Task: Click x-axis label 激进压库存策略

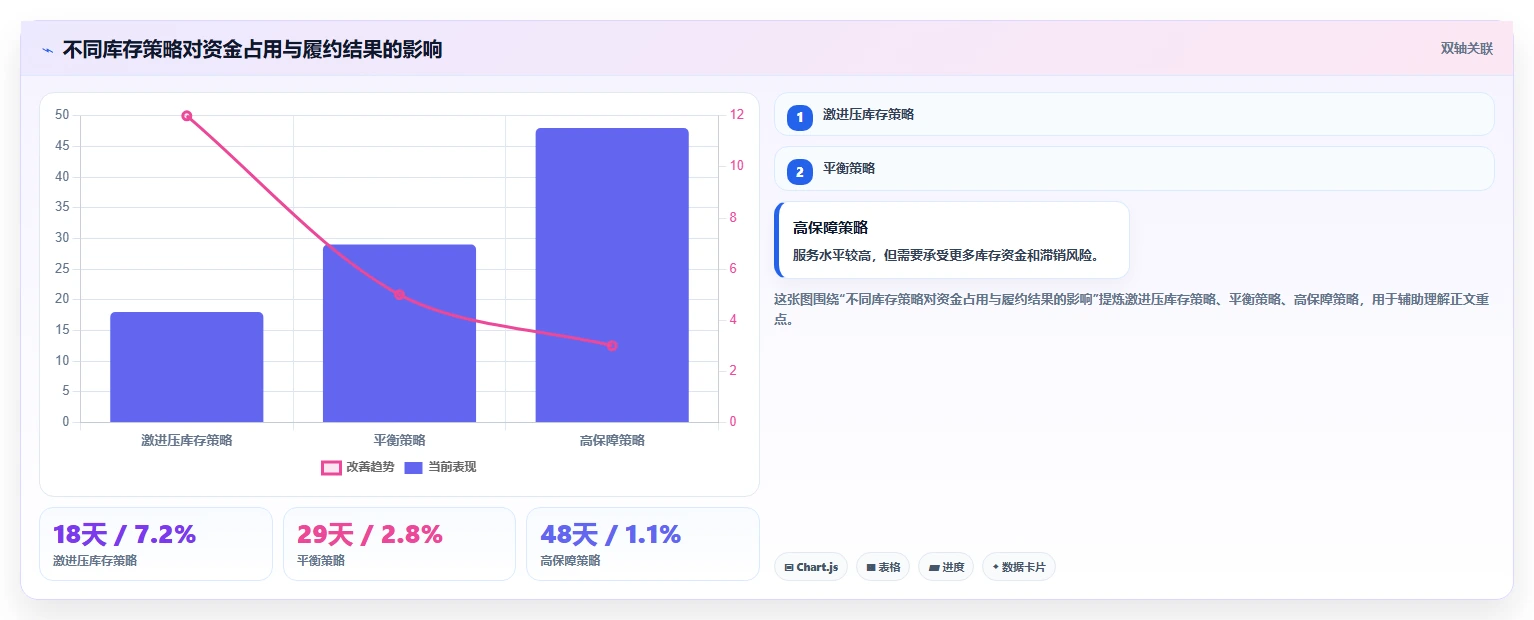Action: [187, 440]
